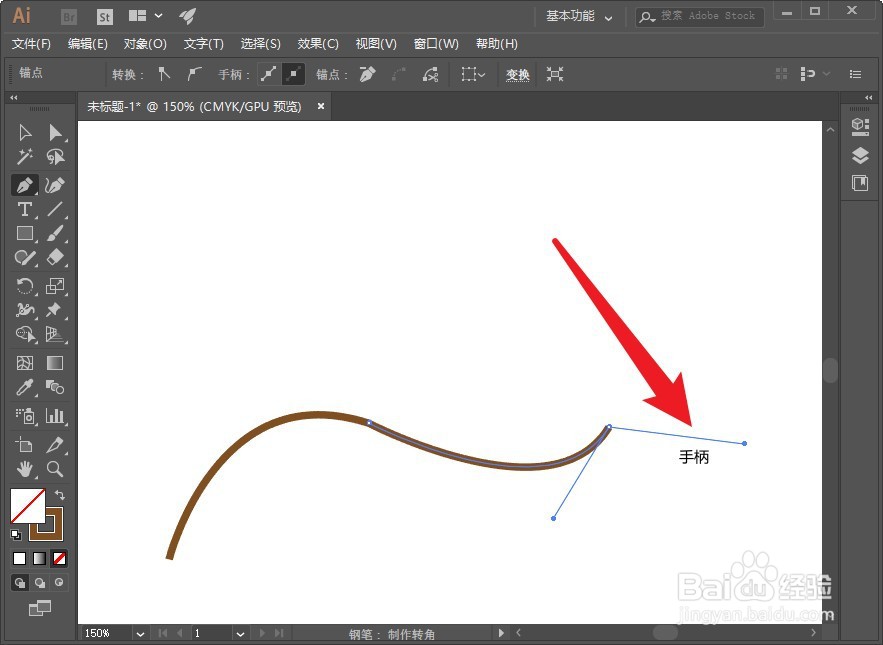Enable Draw Normal mode
This screenshot has height=645, width=883.
coord(20,582)
